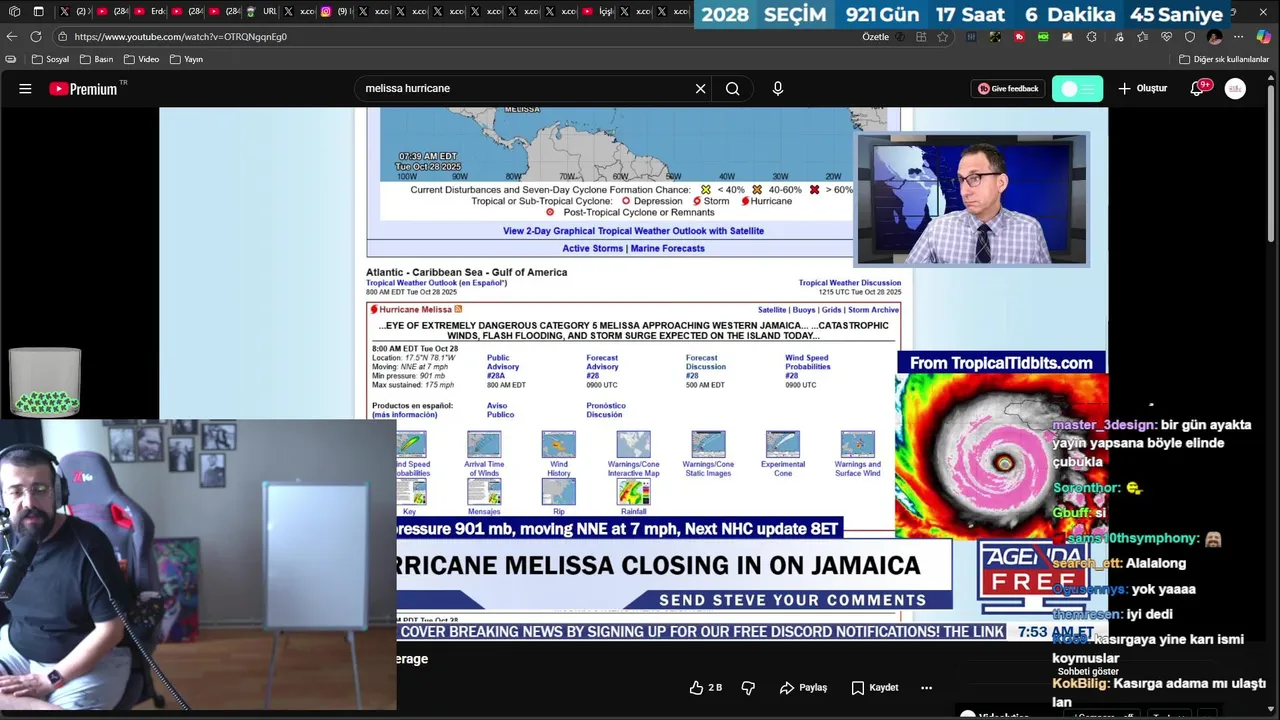Open the Basın bookmarks folder
1280x720 pixels.
coord(97,59)
